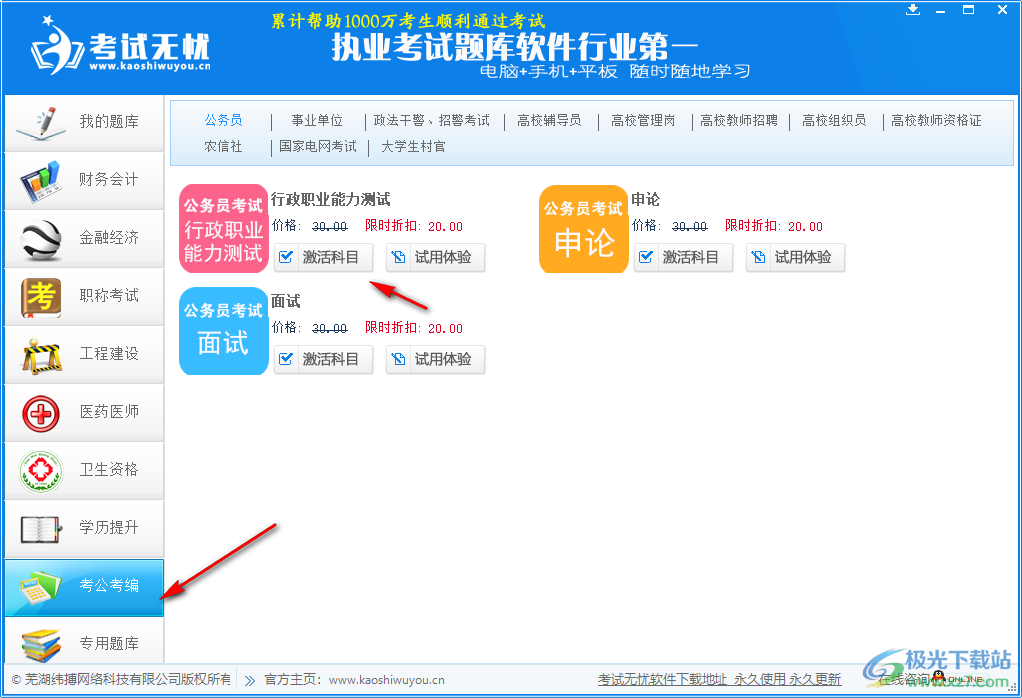Click the 公务员考试 面试 blue tile
Viewport: 1022px width, 698px height.
point(223,331)
